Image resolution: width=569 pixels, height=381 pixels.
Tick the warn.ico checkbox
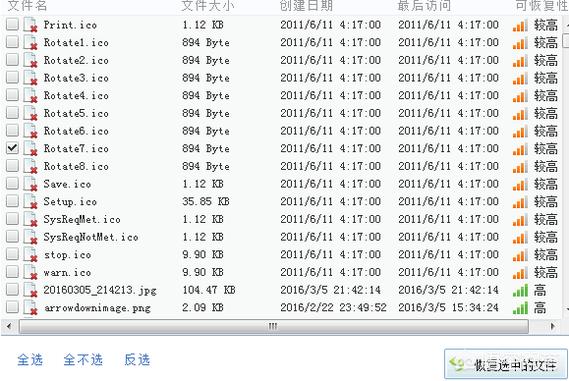(x=12, y=271)
